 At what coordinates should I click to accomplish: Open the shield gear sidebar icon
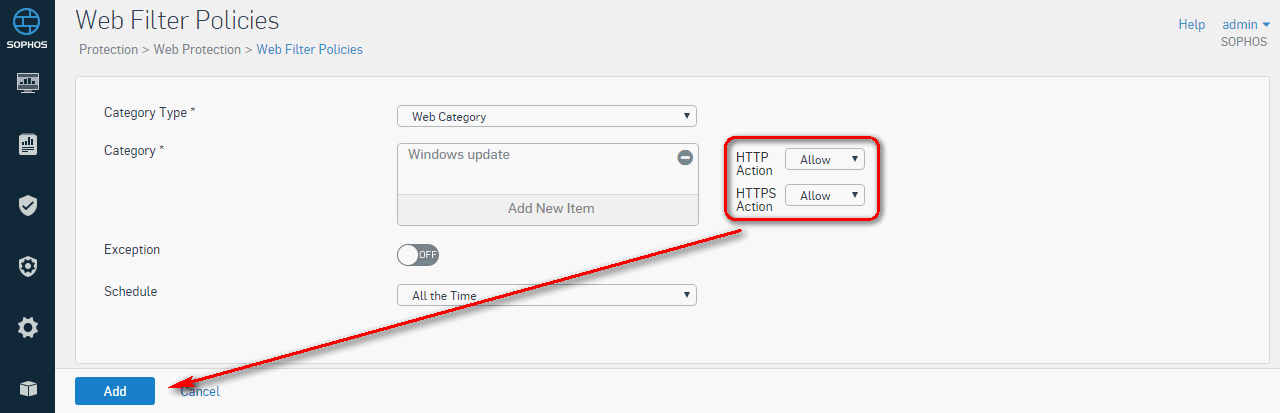click(x=28, y=266)
